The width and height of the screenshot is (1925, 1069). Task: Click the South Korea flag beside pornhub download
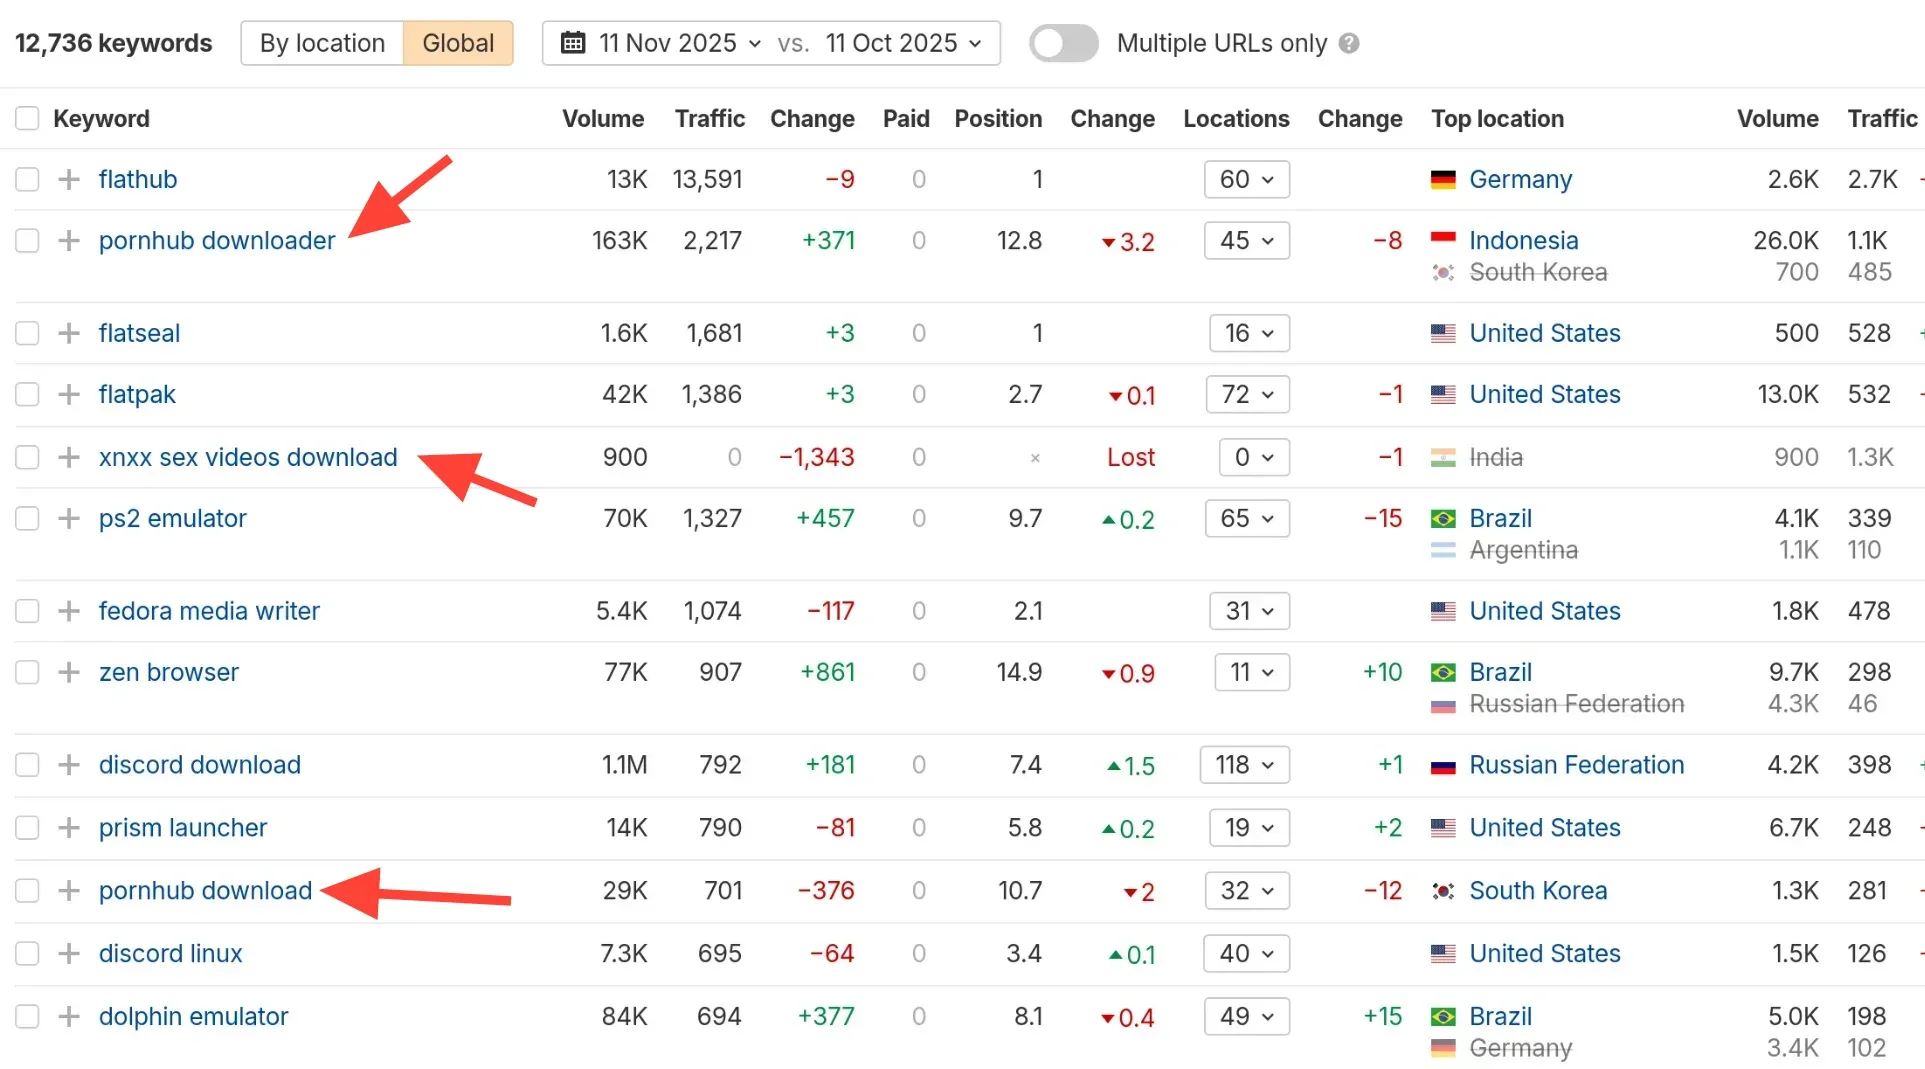point(1443,890)
